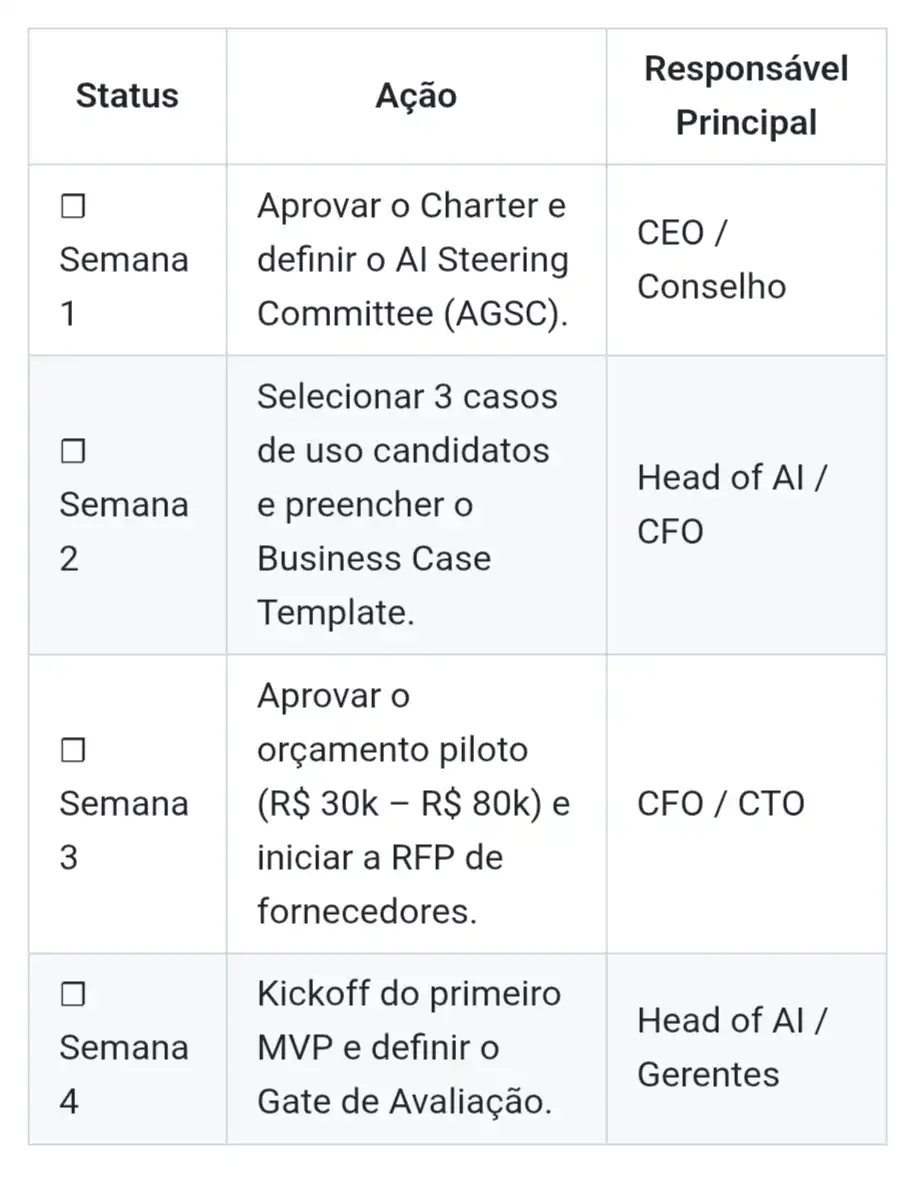Click the Semana 1 label text
The width and height of the screenshot is (915, 1202).
[x=123, y=260]
